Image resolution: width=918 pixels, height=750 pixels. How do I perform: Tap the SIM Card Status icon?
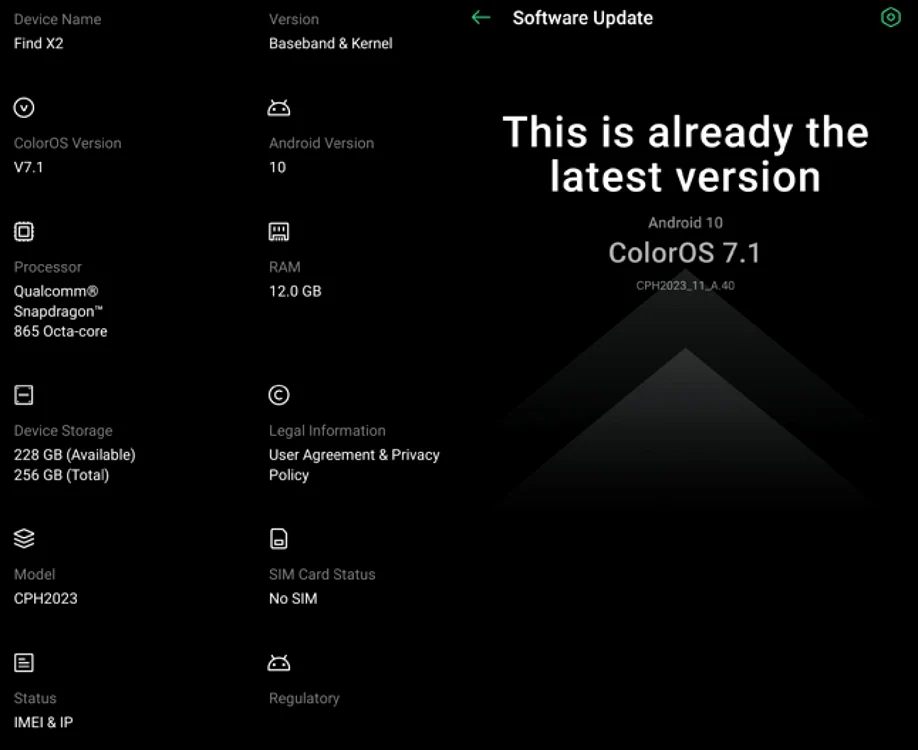point(279,539)
